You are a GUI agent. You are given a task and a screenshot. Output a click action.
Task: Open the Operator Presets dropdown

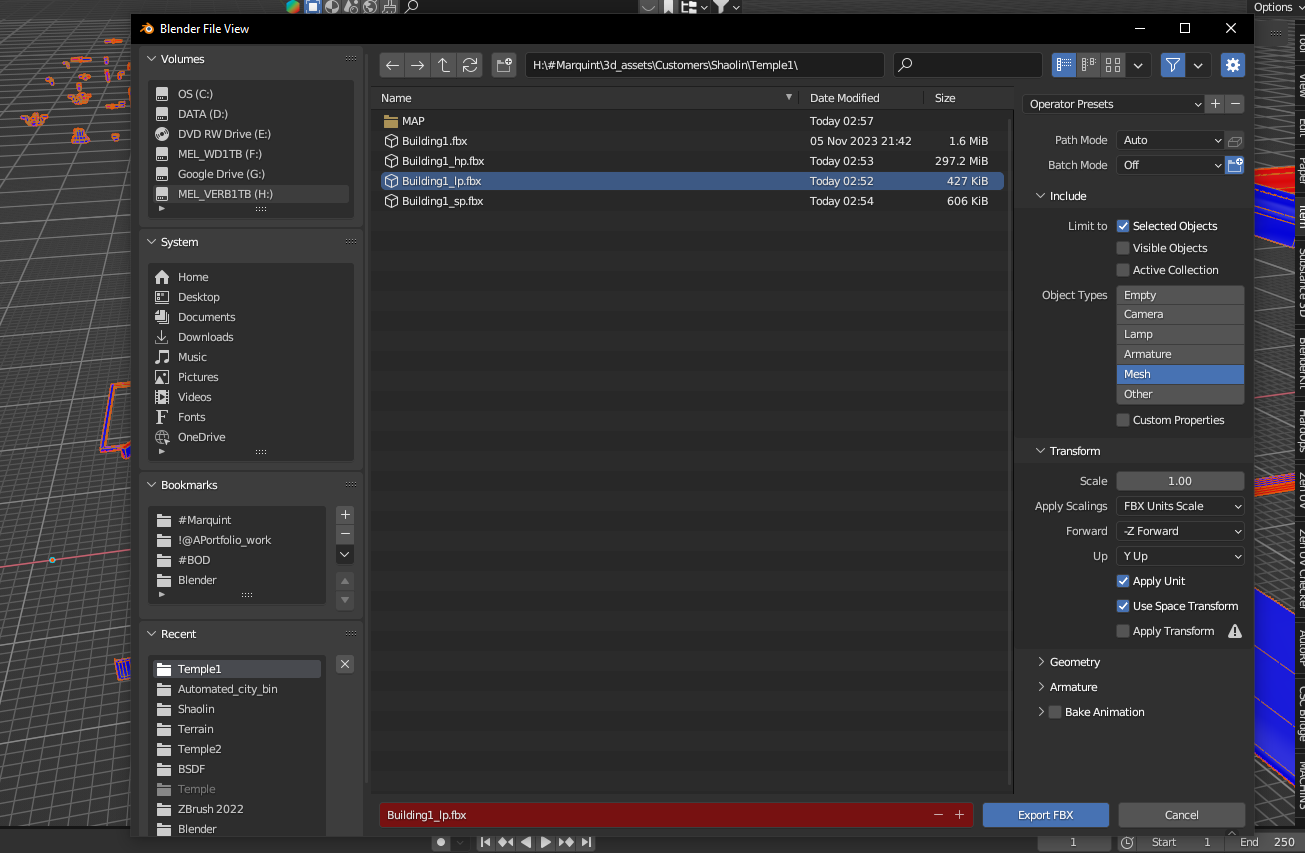[1115, 103]
